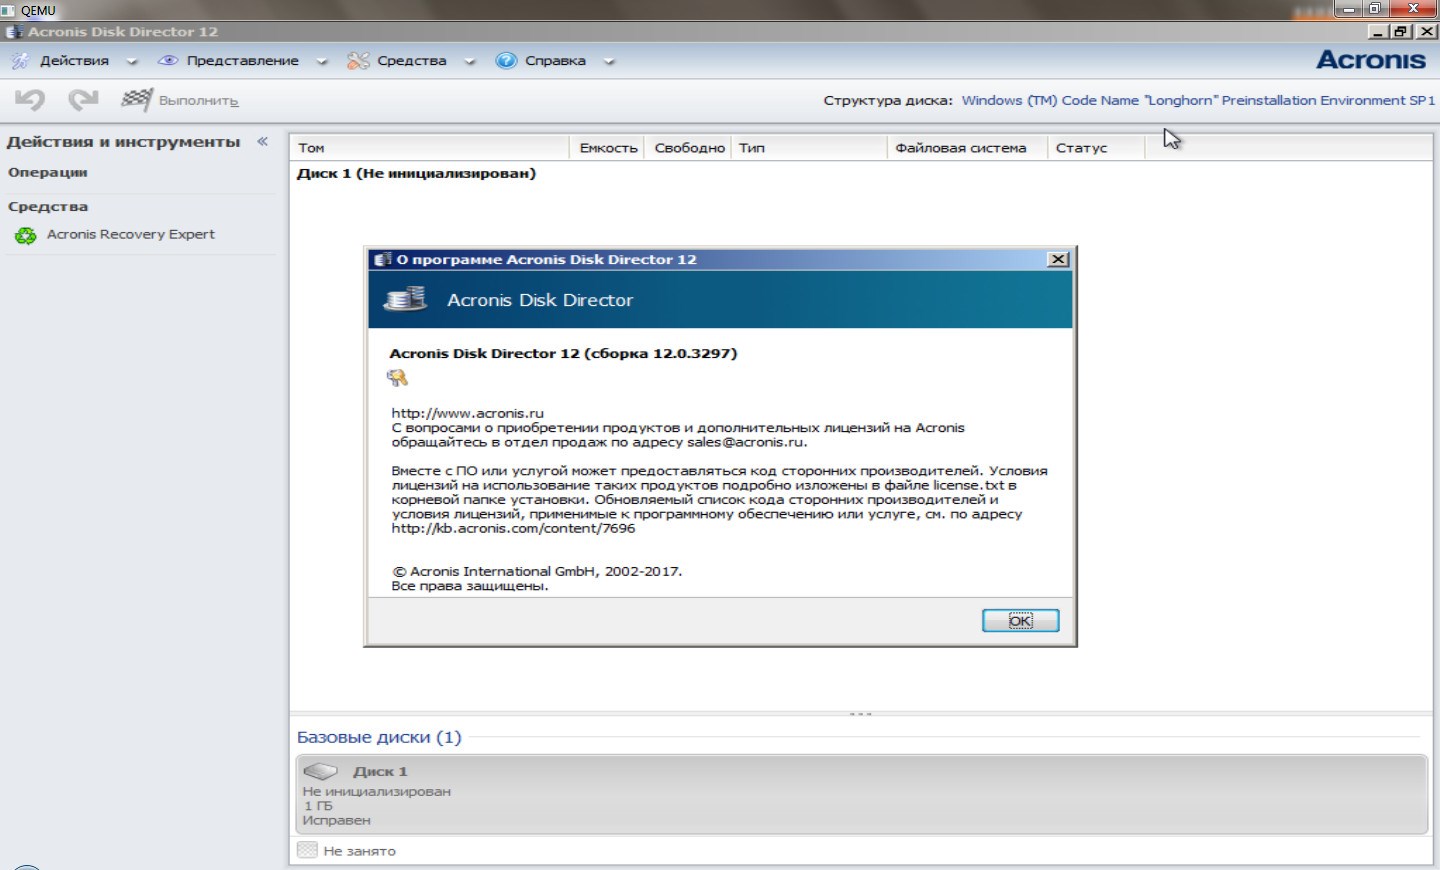The height and width of the screenshot is (870, 1440).
Task: Sort by the Файловая система column header
Action: [x=967, y=147]
